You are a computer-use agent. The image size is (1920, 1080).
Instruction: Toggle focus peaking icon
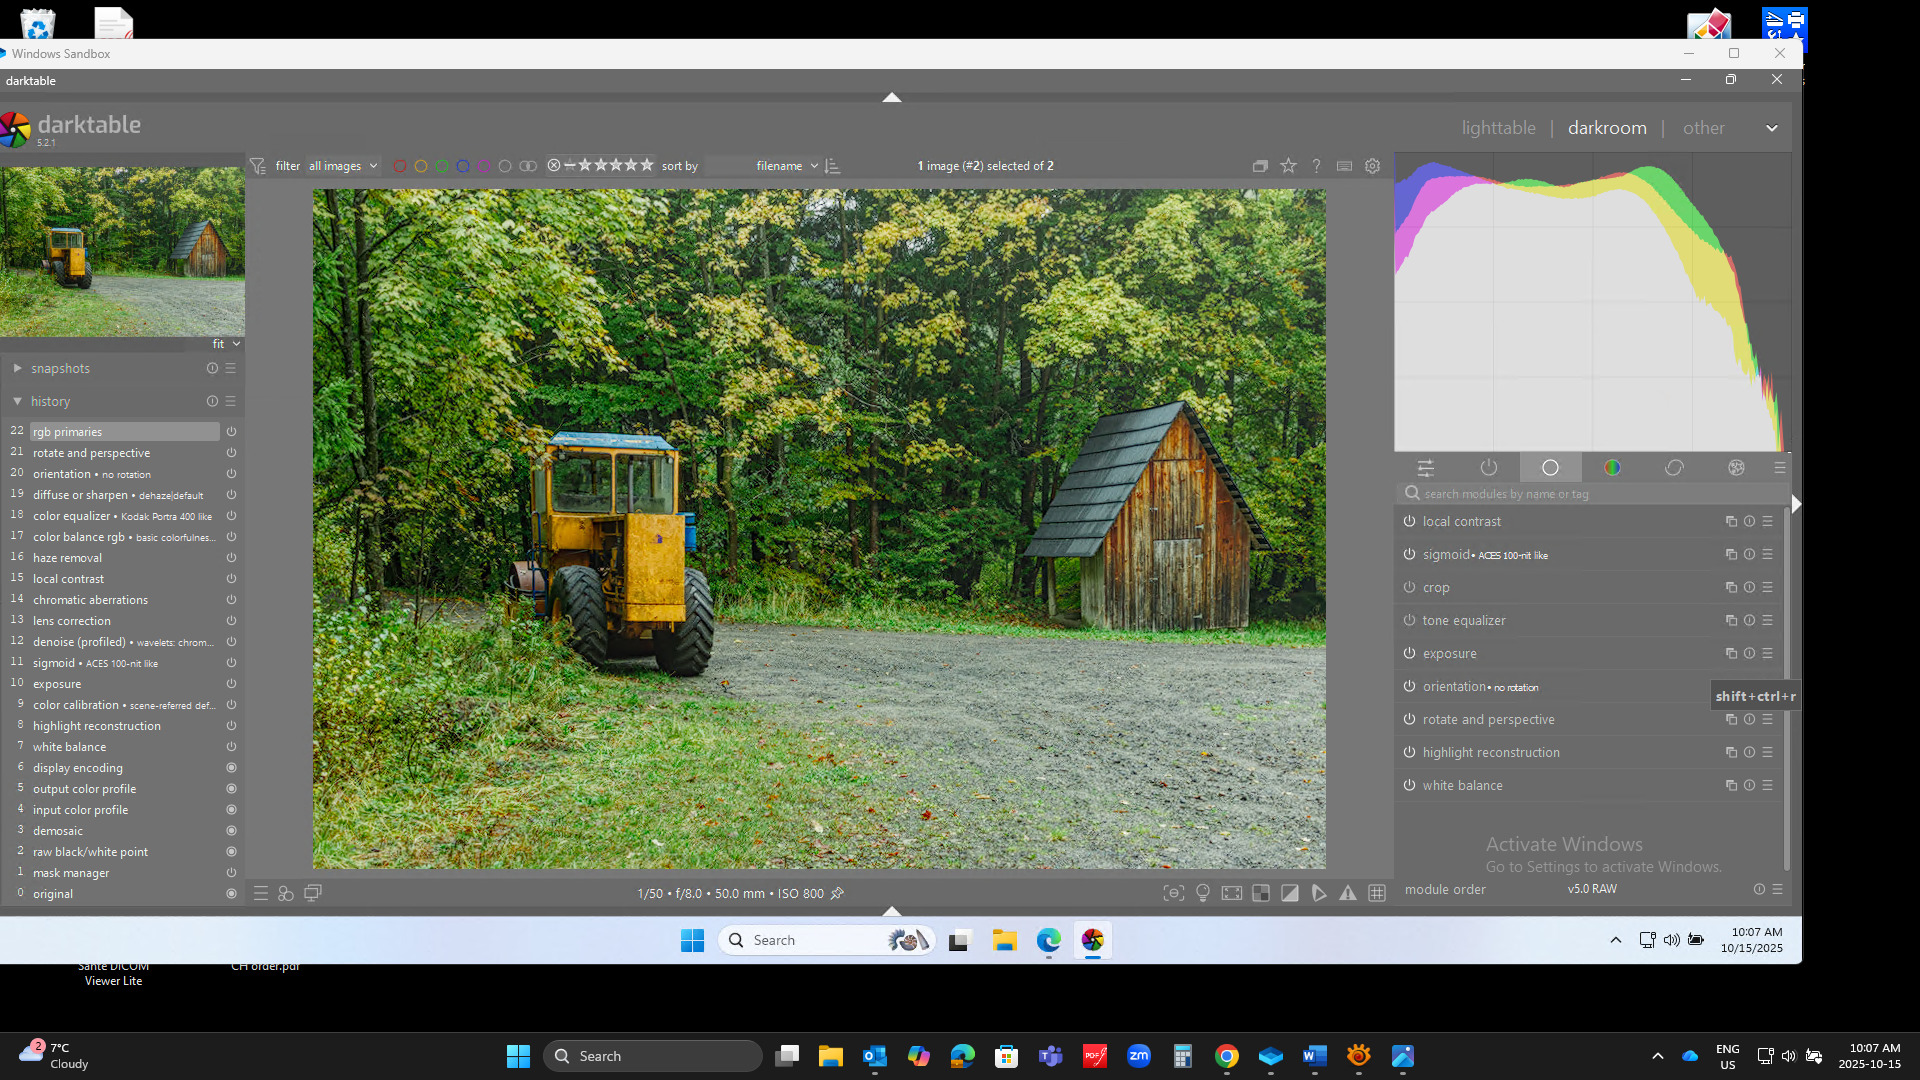coord(1174,893)
